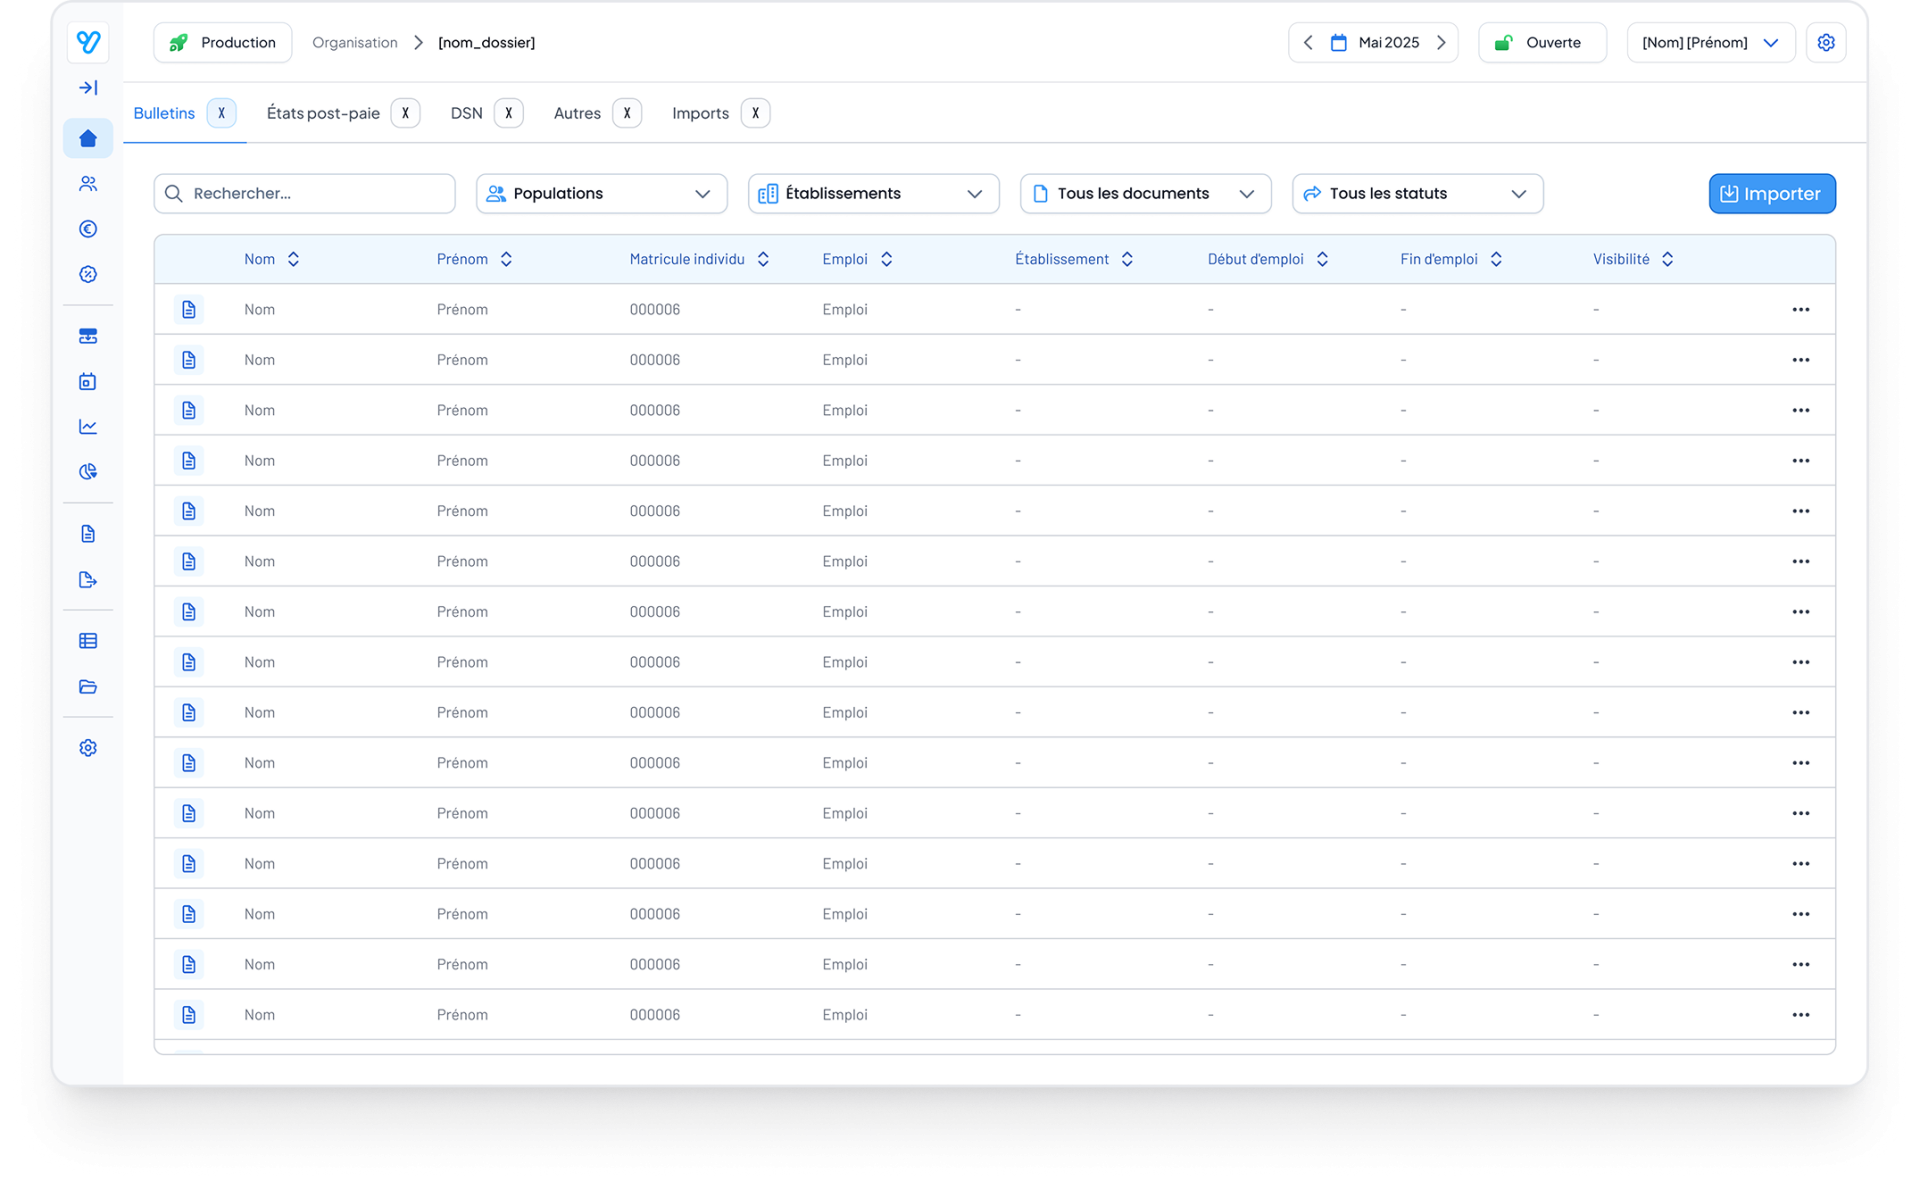Image resolution: width=1920 pixels, height=1189 pixels.
Task: Open the folder icon in sidebar
Action: click(x=88, y=687)
